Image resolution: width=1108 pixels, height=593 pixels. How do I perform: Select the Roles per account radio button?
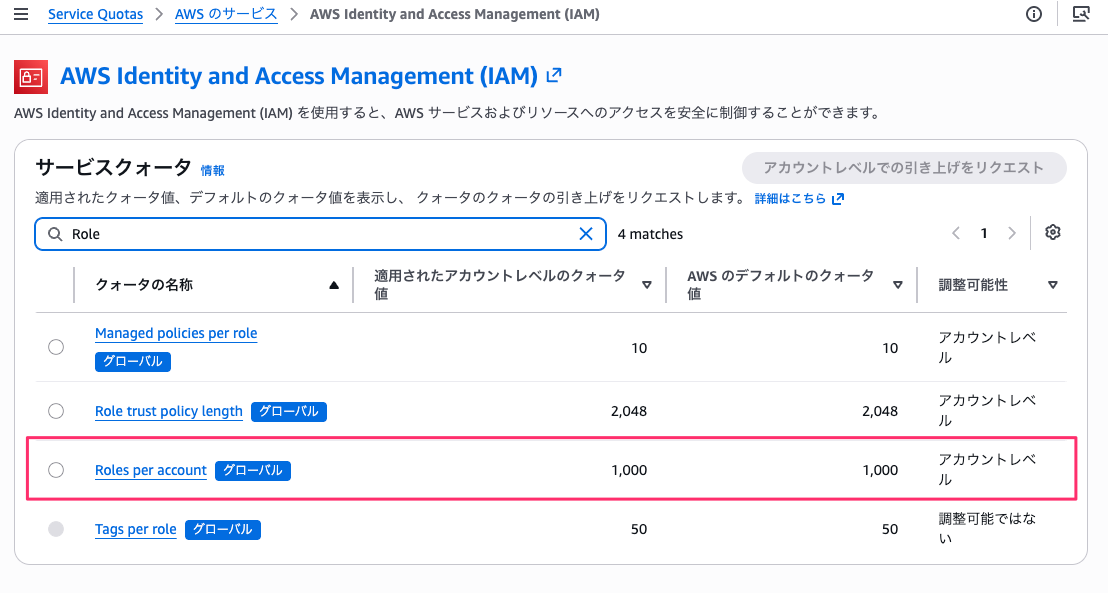[x=56, y=470]
